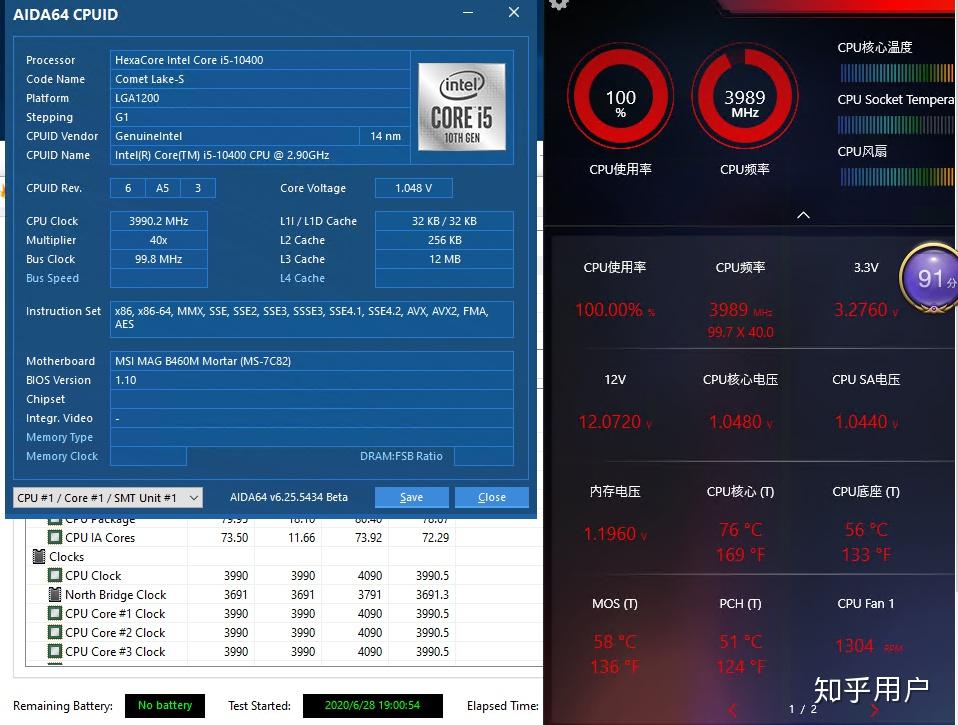This screenshot has width=958, height=725.
Task: Open the CPU #1 / Core #1 / SMT Unit #1 dropdown
Action: click(193, 497)
